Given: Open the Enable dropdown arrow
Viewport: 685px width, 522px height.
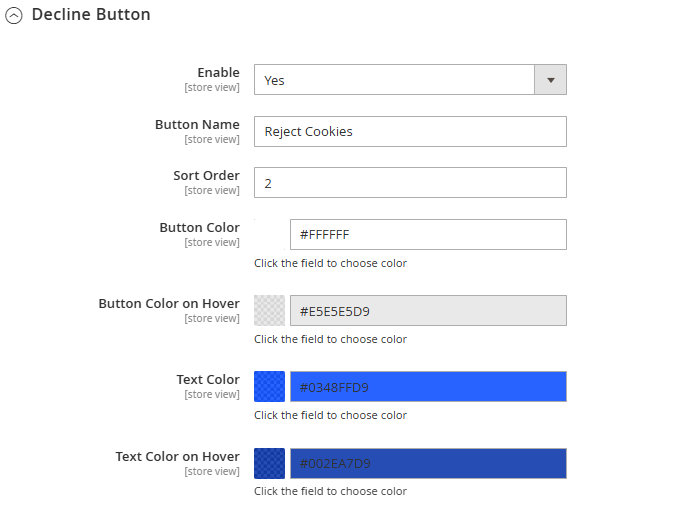Looking at the screenshot, I should [550, 80].
